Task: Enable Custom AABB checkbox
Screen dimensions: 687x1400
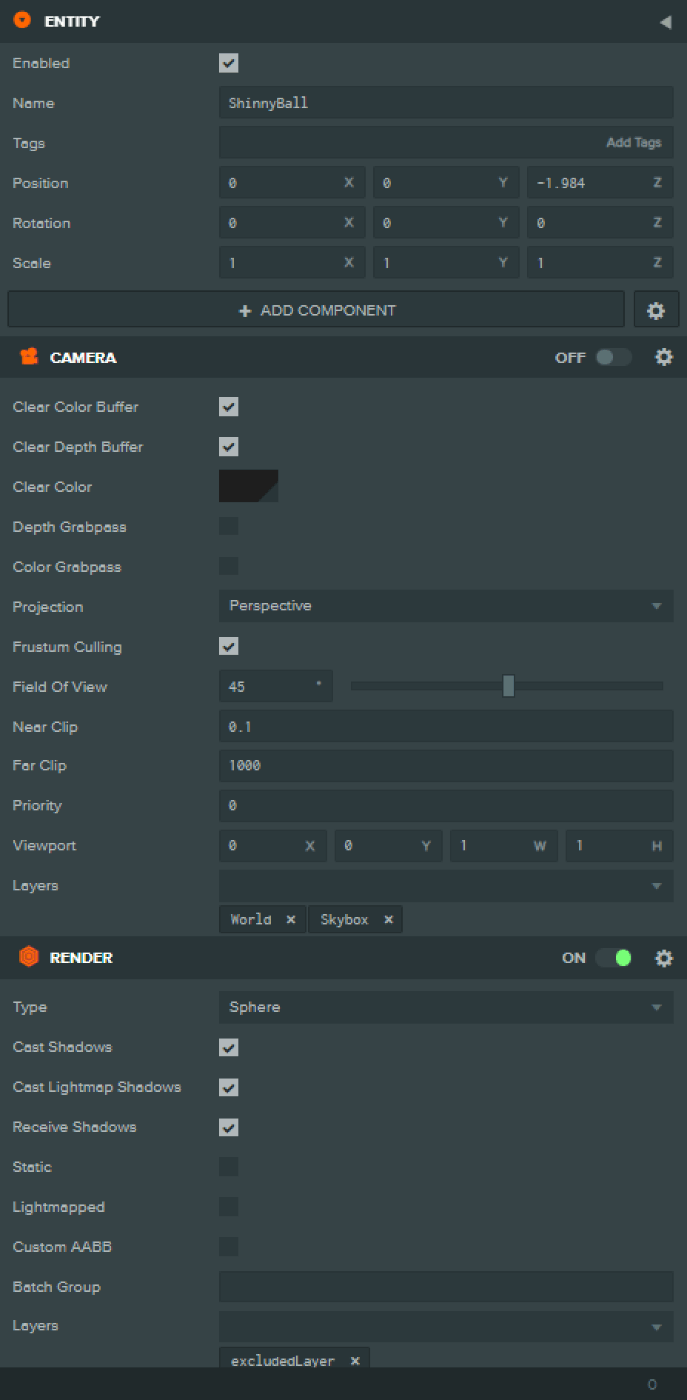Action: (x=229, y=1247)
